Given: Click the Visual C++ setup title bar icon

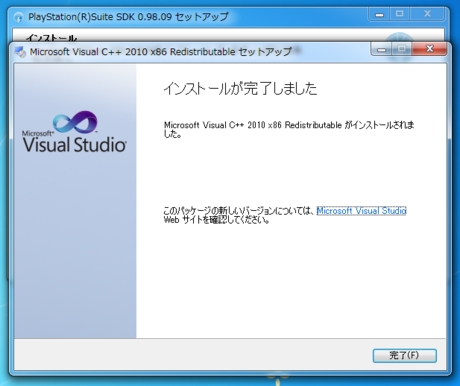Looking at the screenshot, I should point(20,52).
